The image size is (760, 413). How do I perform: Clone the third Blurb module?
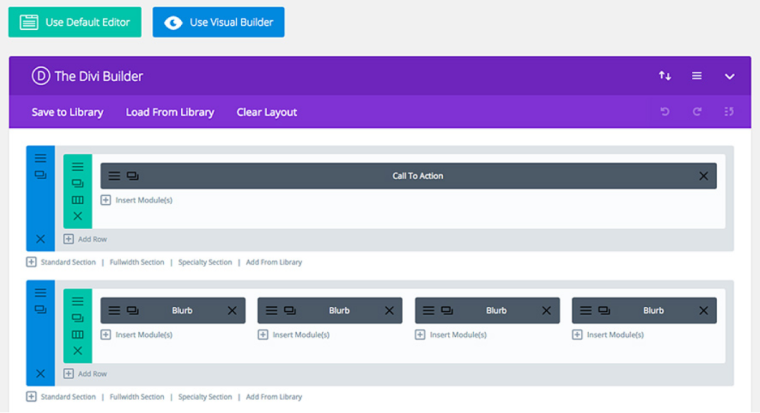coord(447,310)
